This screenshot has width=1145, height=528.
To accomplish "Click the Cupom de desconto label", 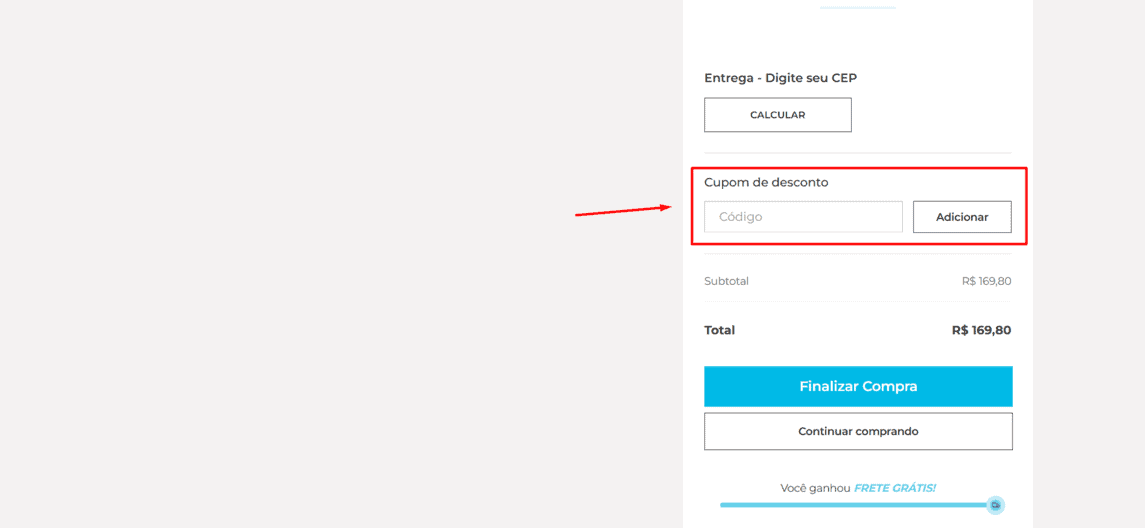I will pyautogui.click(x=766, y=183).
